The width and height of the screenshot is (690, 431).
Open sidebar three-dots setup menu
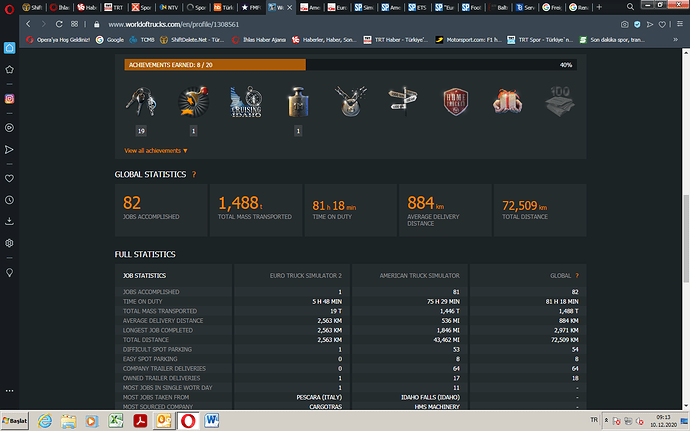click(x=9, y=390)
